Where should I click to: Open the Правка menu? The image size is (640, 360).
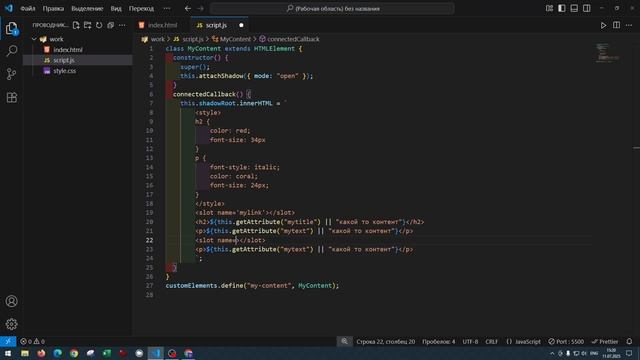coord(53,8)
